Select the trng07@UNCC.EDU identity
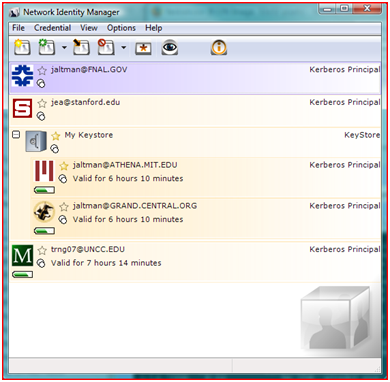This screenshot has height=382, width=390. (195, 262)
